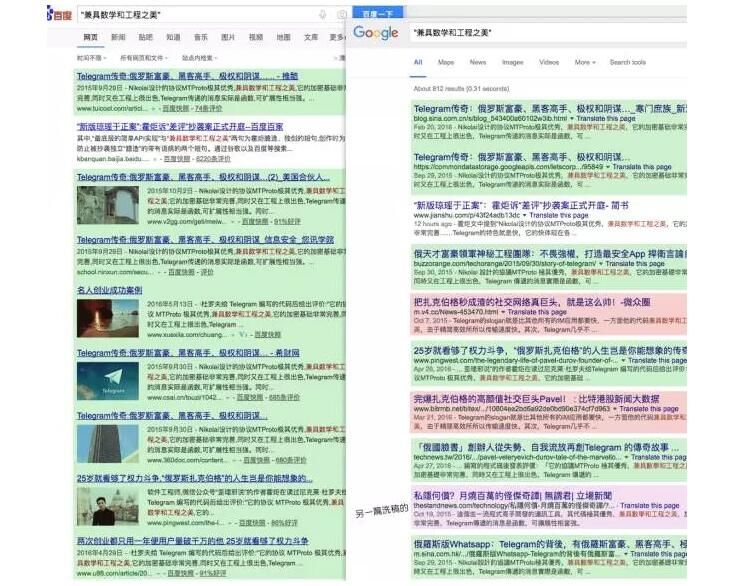The image size is (731, 586).
Task: Click the archway thumbnail of the v2gg.com result
Action: coord(108,205)
